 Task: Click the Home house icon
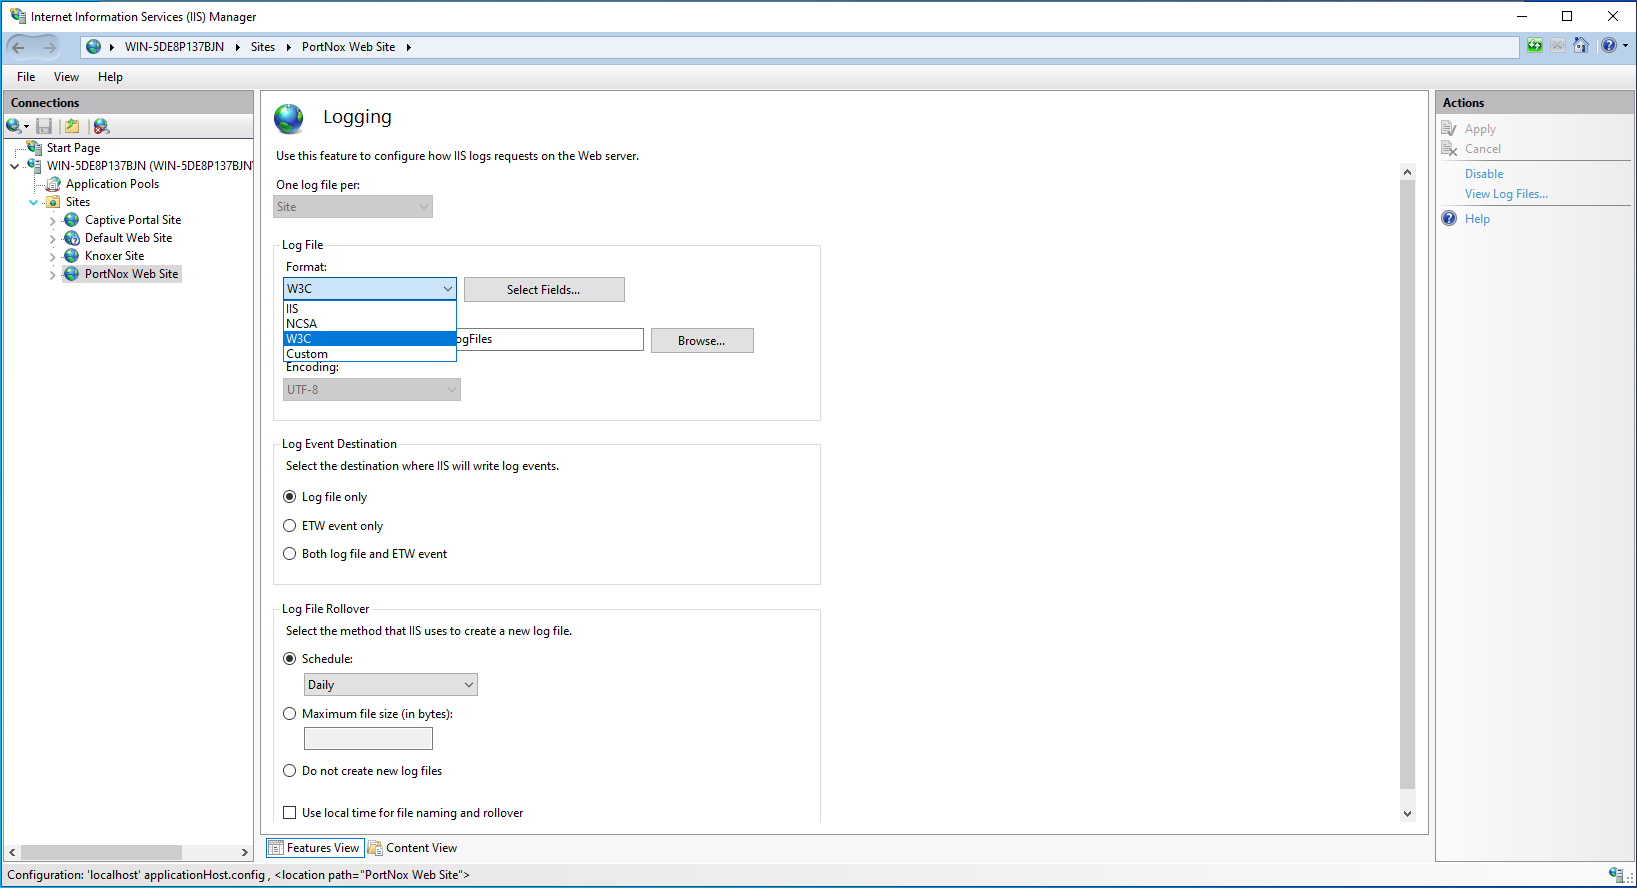1581,45
